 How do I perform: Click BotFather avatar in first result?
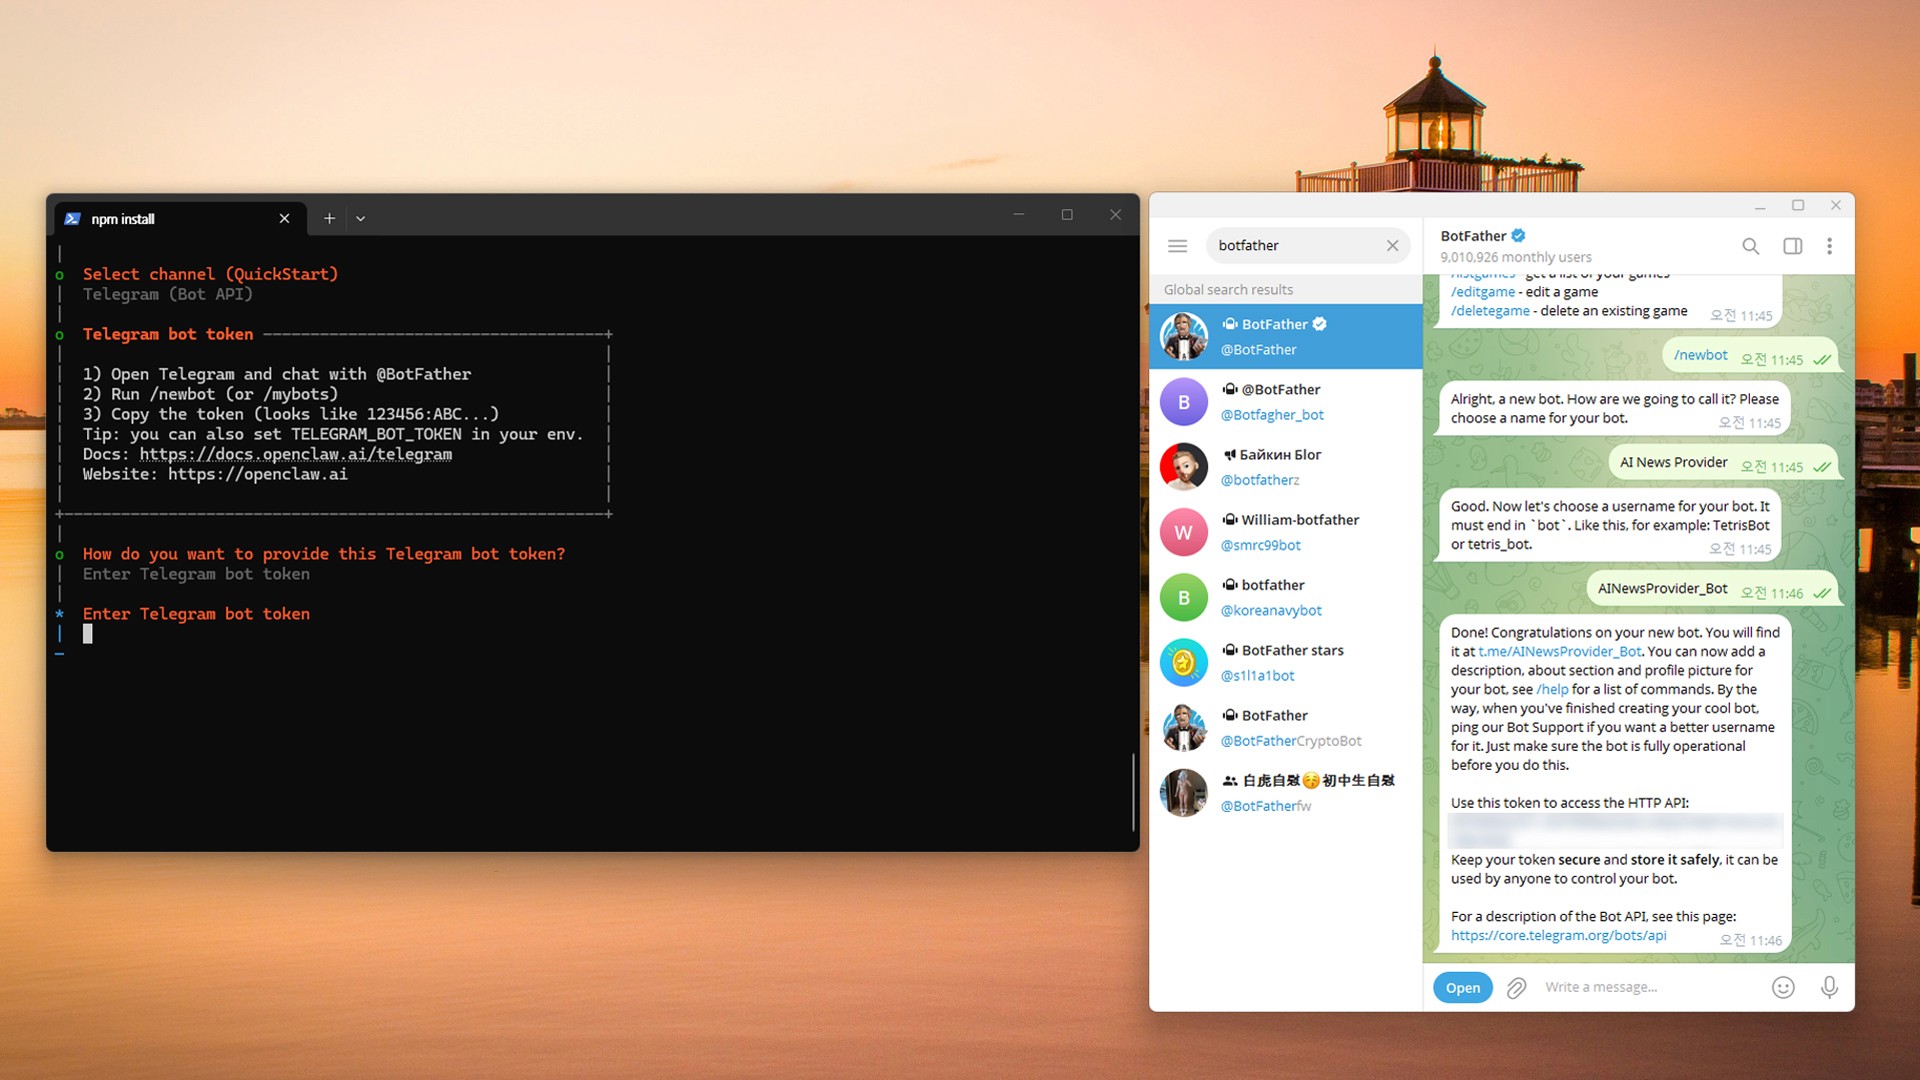1184,337
